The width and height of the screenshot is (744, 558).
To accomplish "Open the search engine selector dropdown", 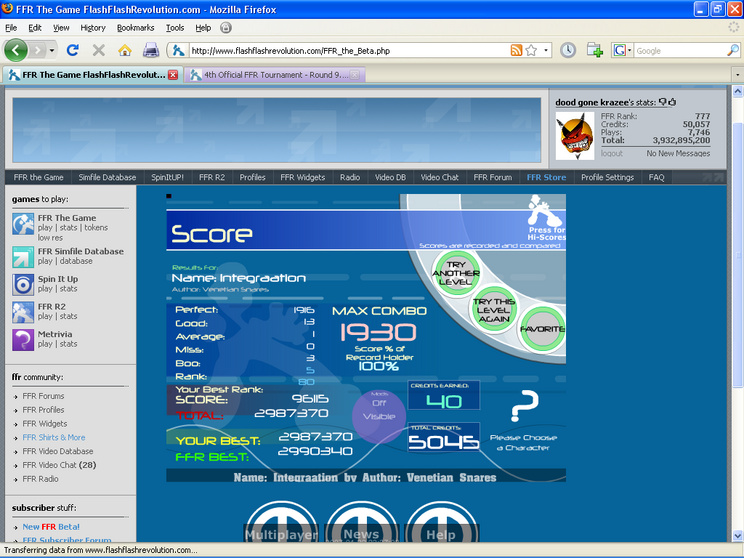I will (x=623, y=50).
